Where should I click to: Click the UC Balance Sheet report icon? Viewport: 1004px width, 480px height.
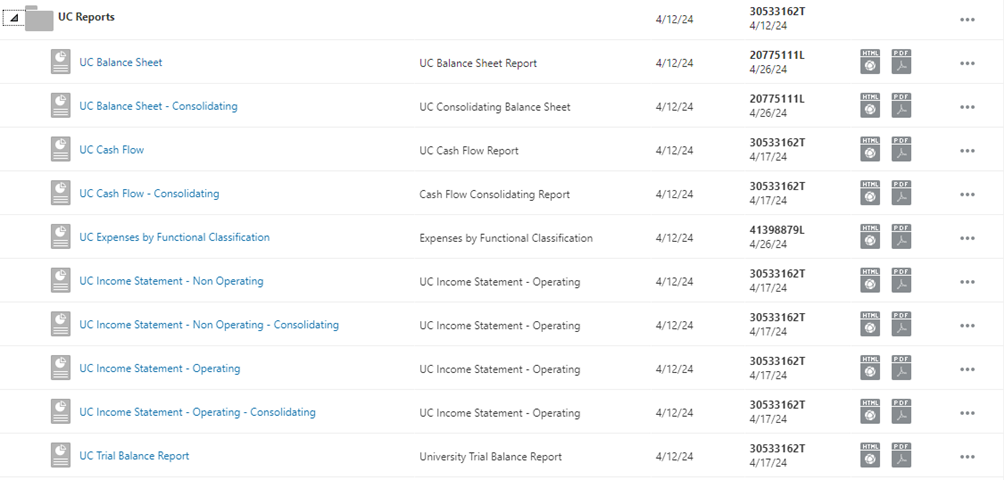point(61,62)
